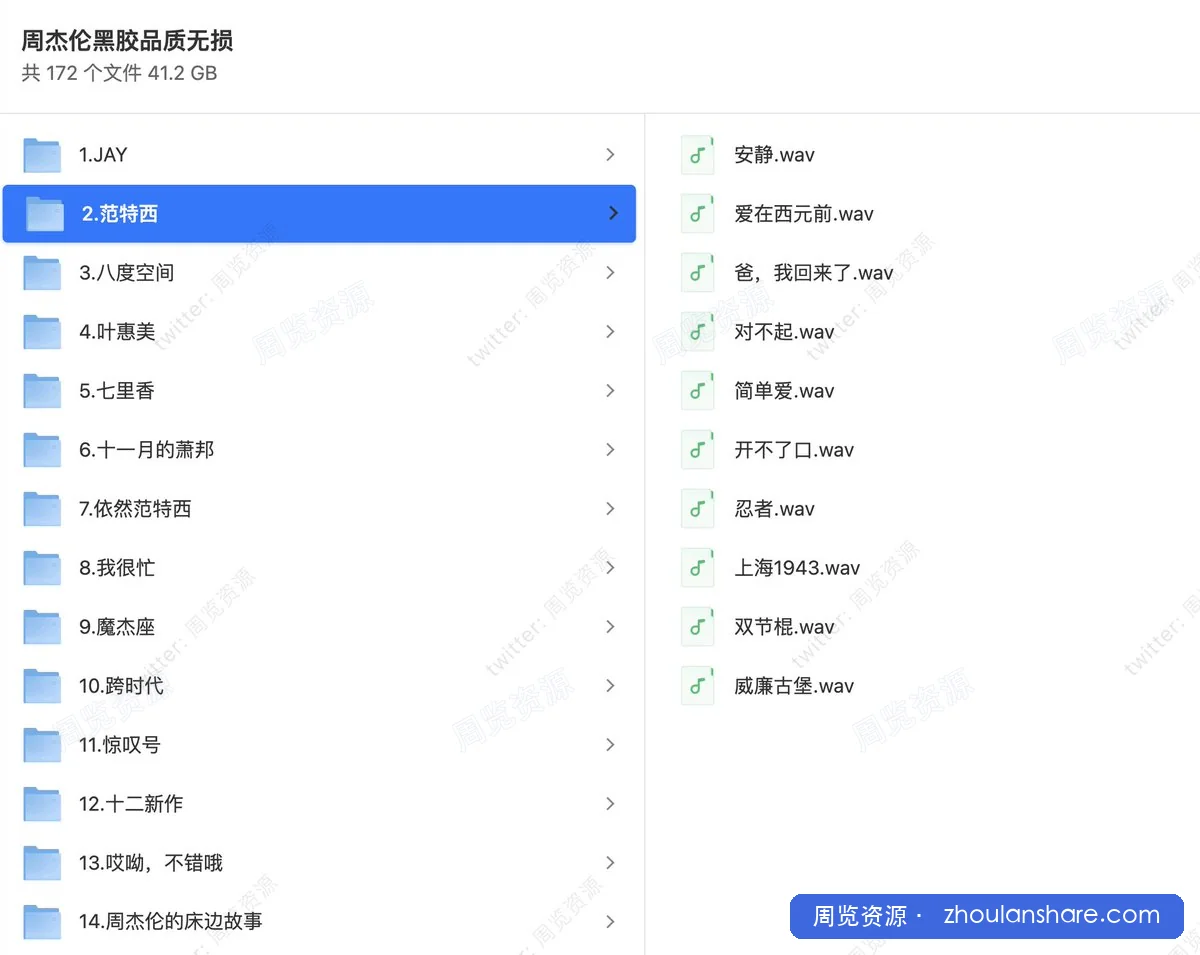Screen dimensions: 1200x955
Task: Expand the 8.我很忙 folder chevron
Action: [x=610, y=568]
